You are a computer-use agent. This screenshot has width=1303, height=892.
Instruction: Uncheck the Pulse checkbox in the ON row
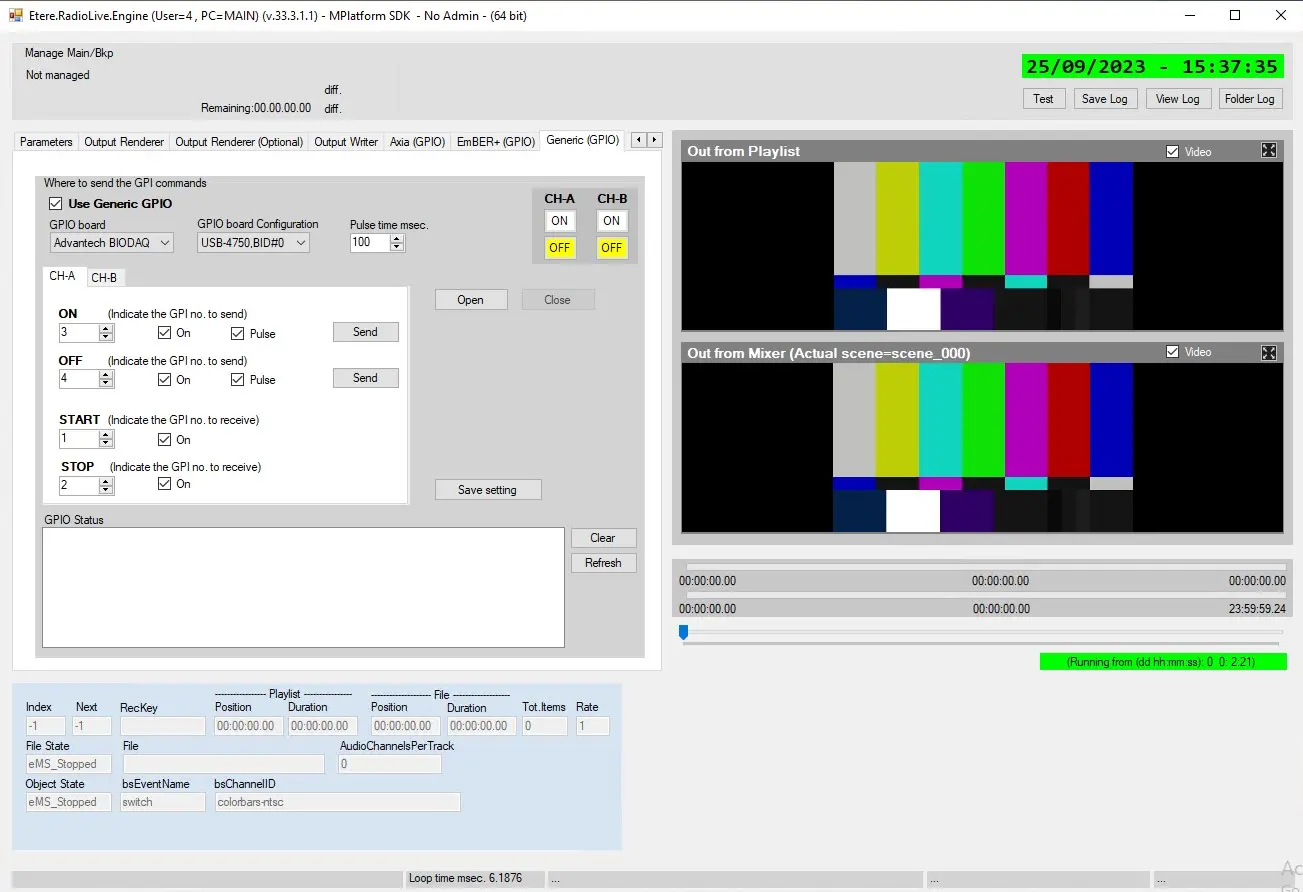[237, 334]
